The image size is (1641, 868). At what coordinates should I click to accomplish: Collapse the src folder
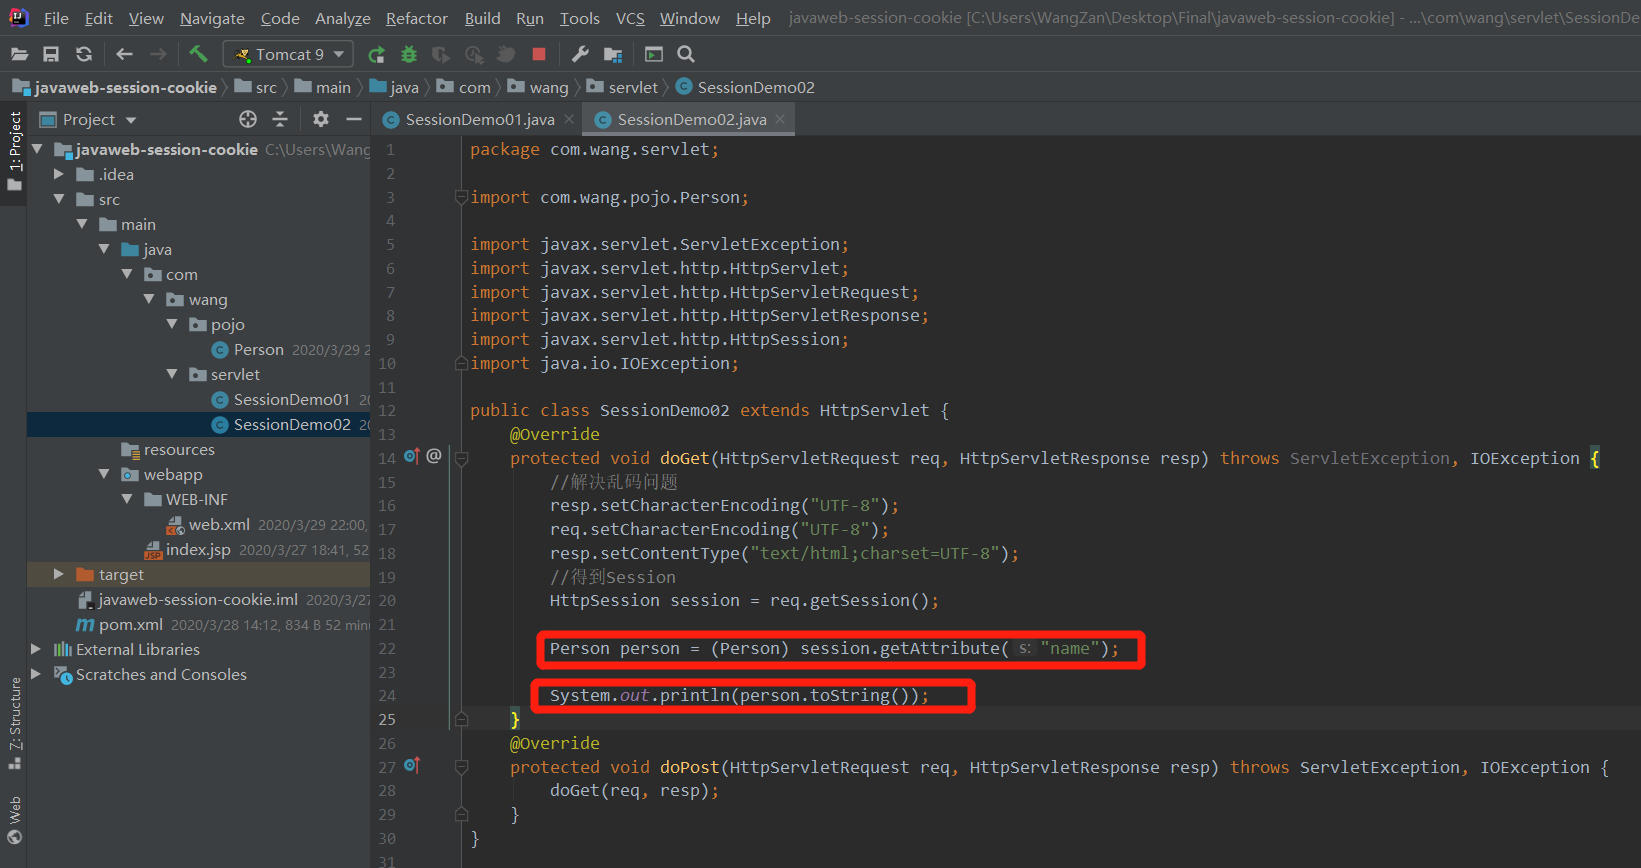pos(59,199)
